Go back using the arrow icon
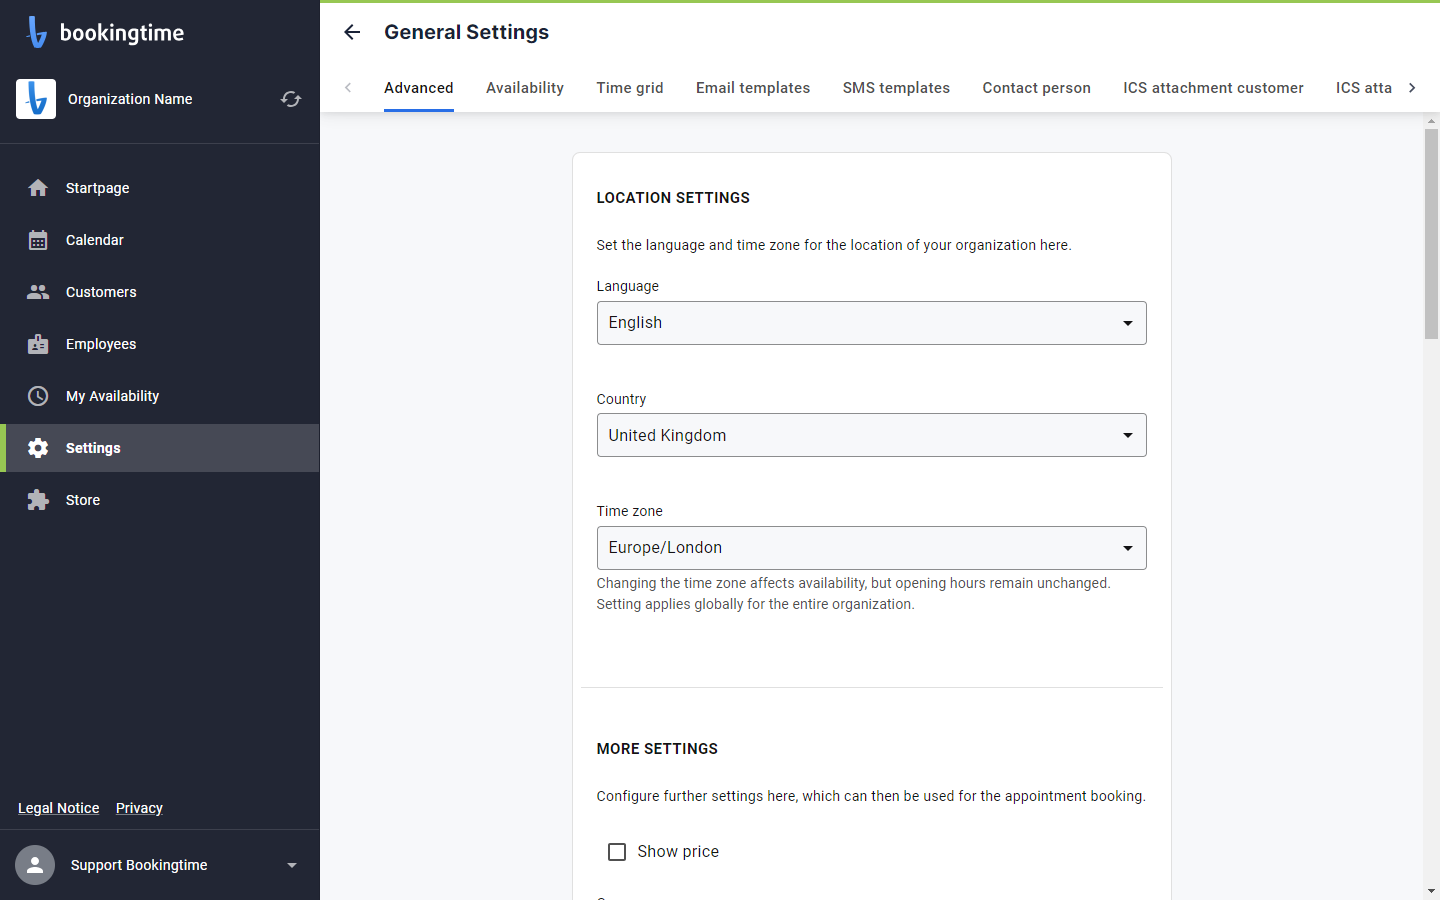The image size is (1440, 900). pyautogui.click(x=352, y=32)
